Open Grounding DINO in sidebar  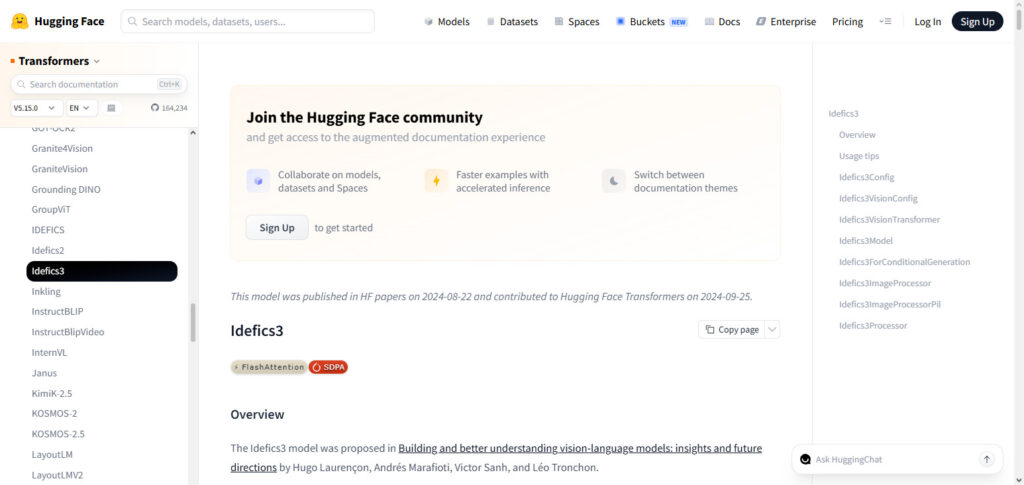coord(66,189)
